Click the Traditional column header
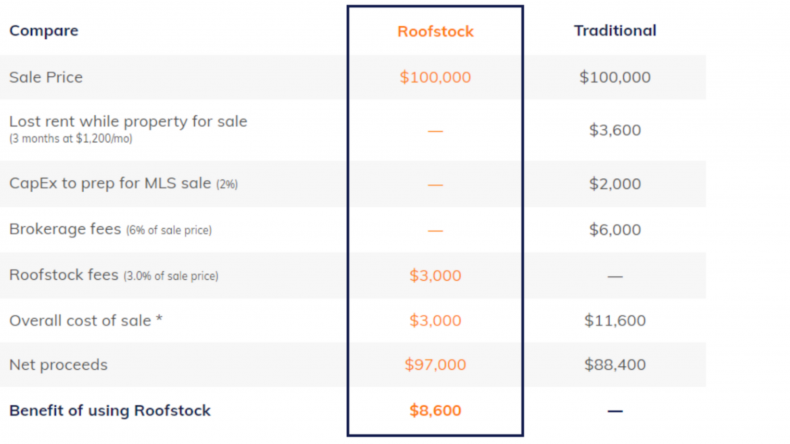 pyautogui.click(x=615, y=30)
